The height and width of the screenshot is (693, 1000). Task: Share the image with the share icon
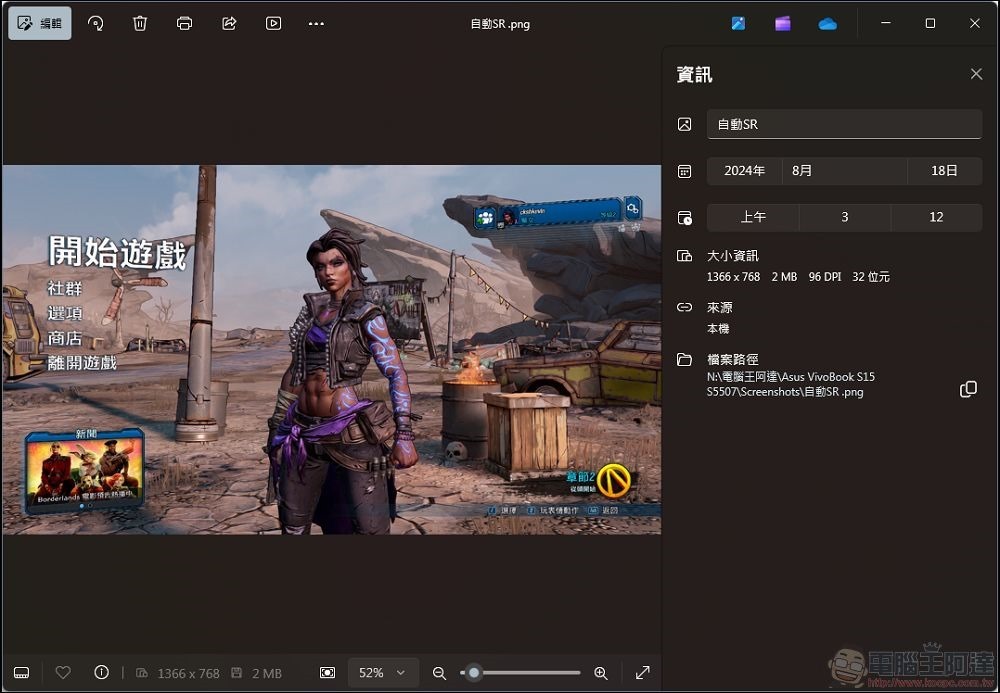click(229, 24)
